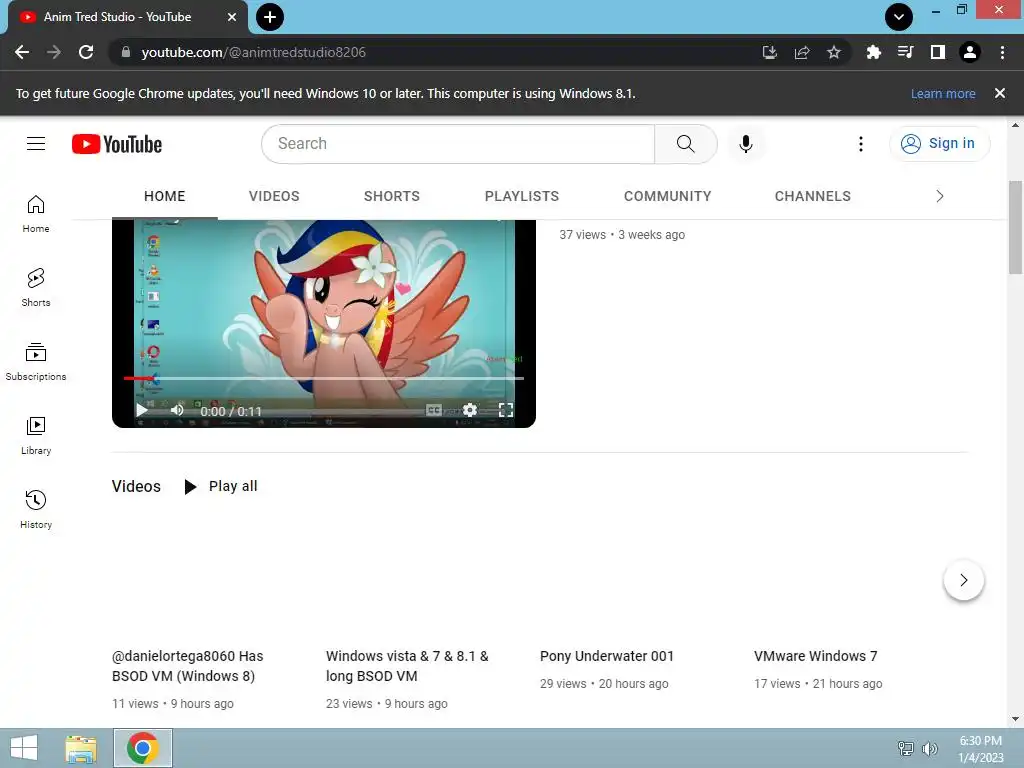Open the video '@danielortega8060 Has BSOD VM (Windows 8)'
The image size is (1024, 768).
coord(187,665)
